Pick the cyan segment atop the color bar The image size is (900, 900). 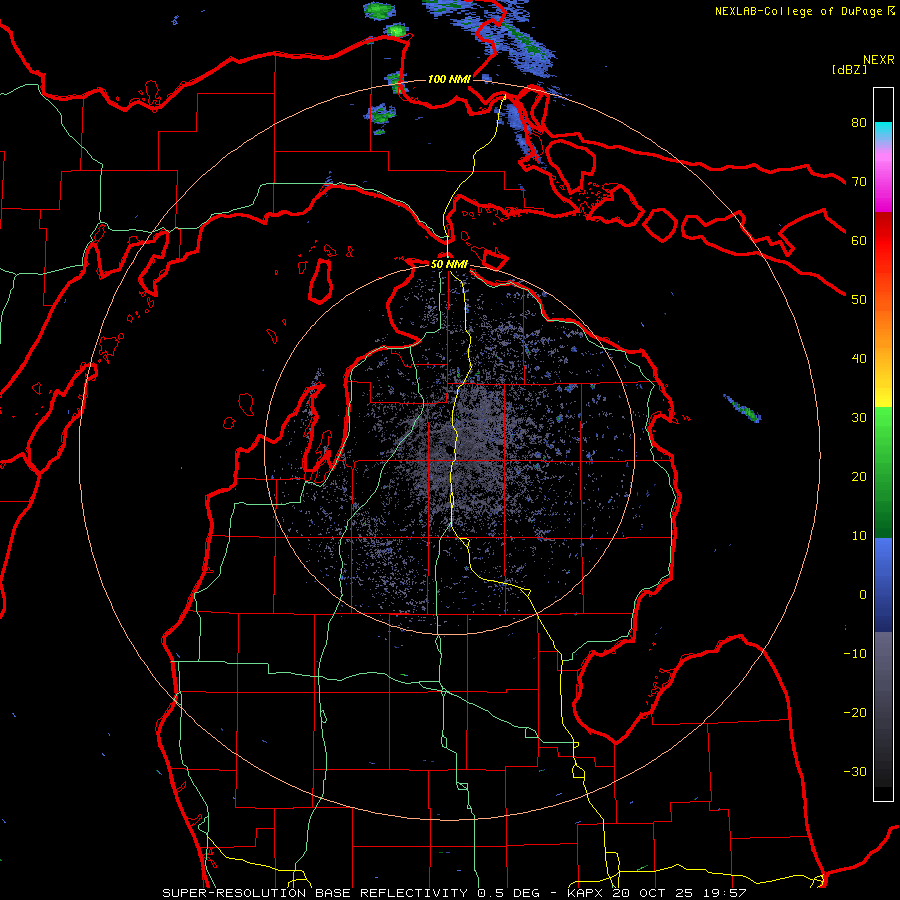[x=883, y=131]
